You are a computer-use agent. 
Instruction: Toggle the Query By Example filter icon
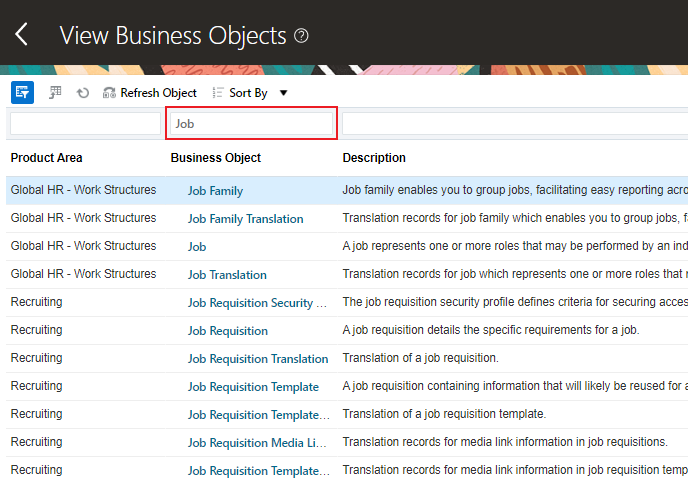click(22, 92)
